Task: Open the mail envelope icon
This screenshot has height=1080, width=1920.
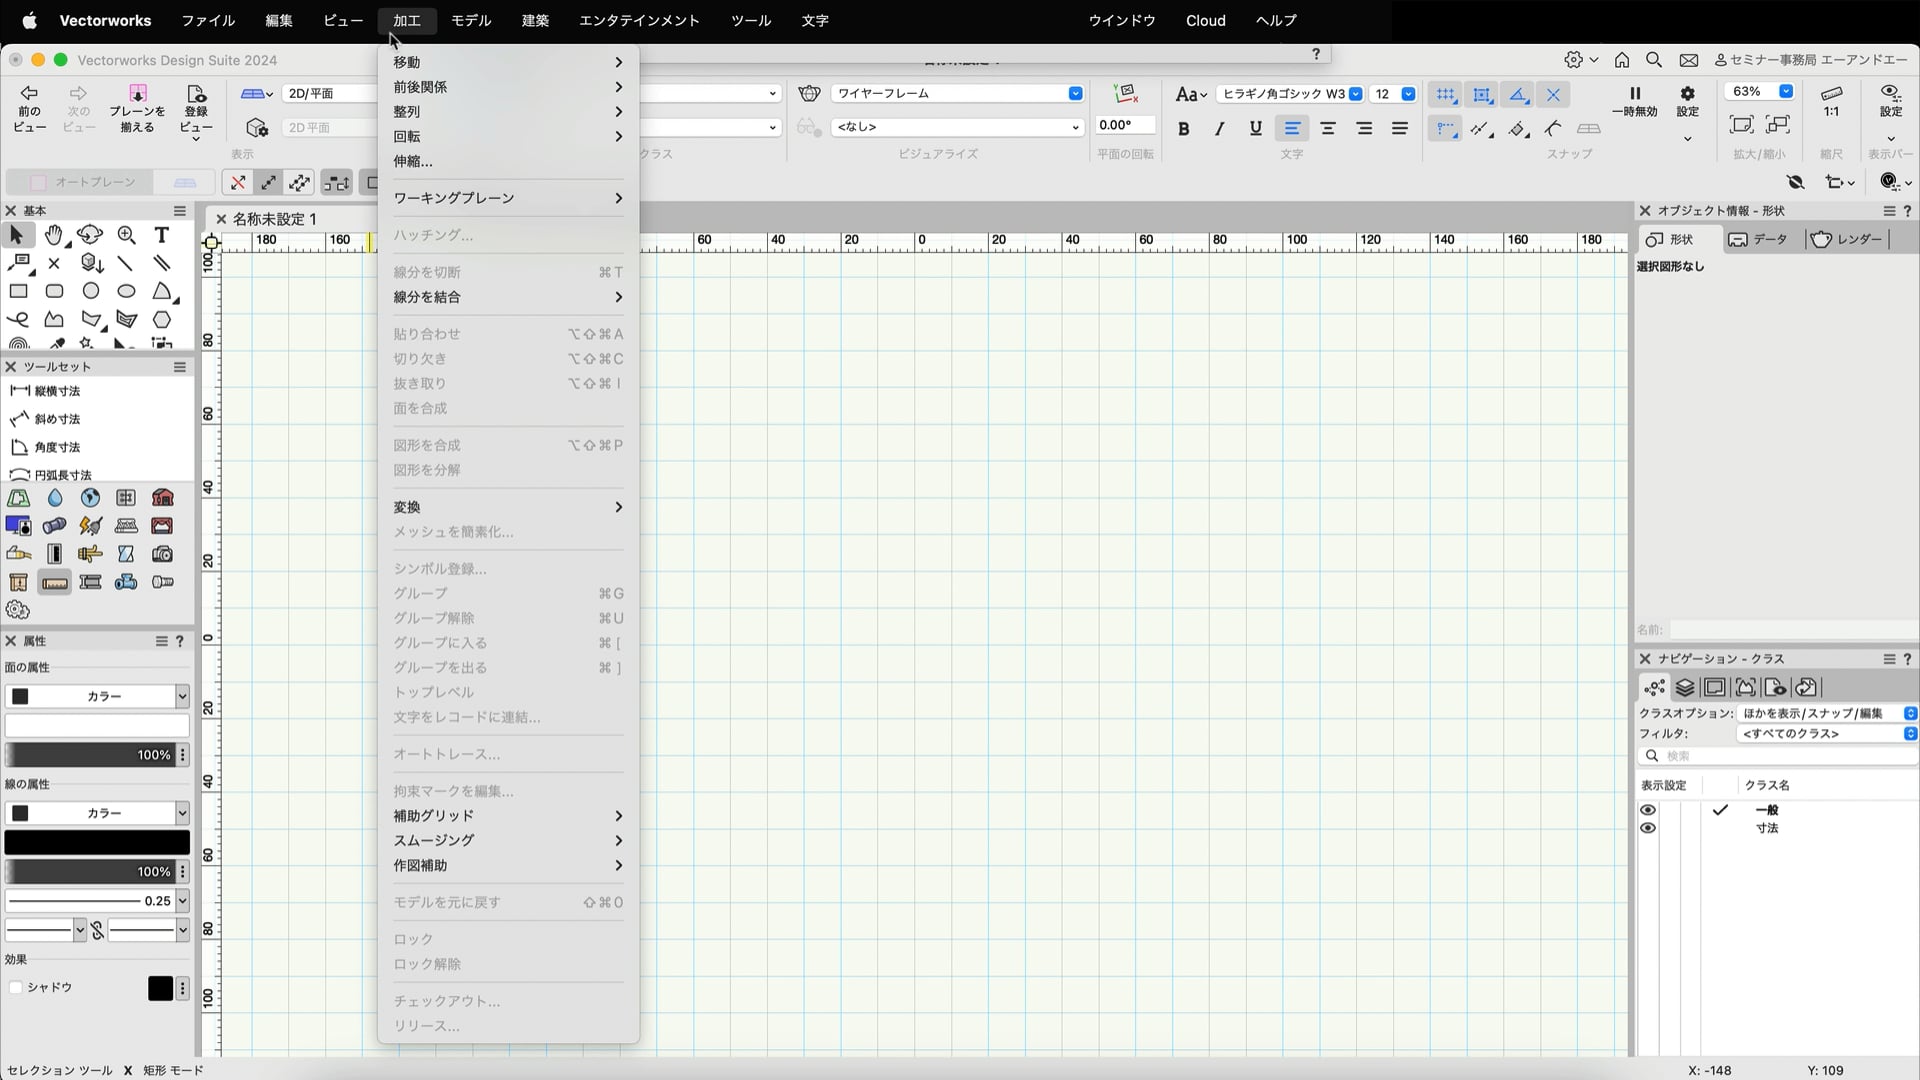Action: point(1689,60)
